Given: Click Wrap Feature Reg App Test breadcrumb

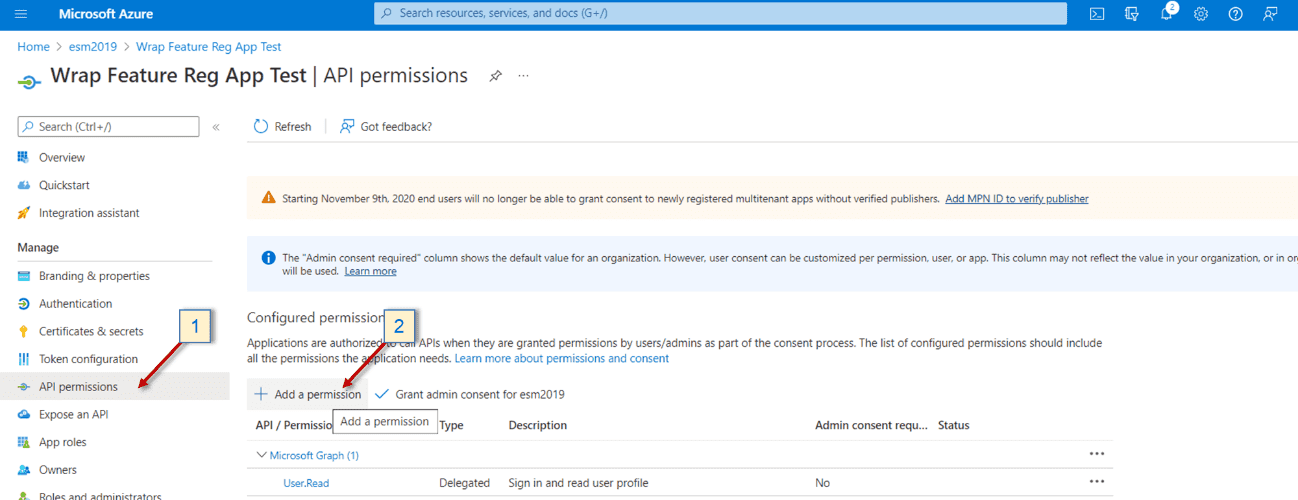Looking at the screenshot, I should click(209, 47).
